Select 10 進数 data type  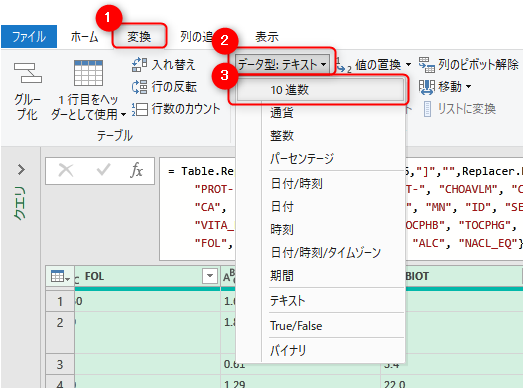click(x=320, y=90)
